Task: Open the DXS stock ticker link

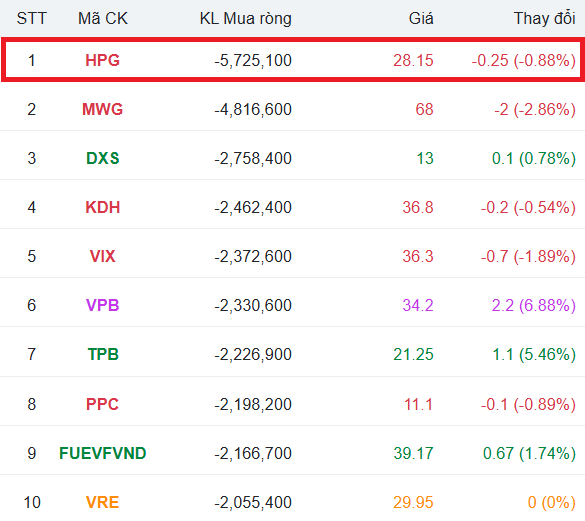Action: click(103, 158)
